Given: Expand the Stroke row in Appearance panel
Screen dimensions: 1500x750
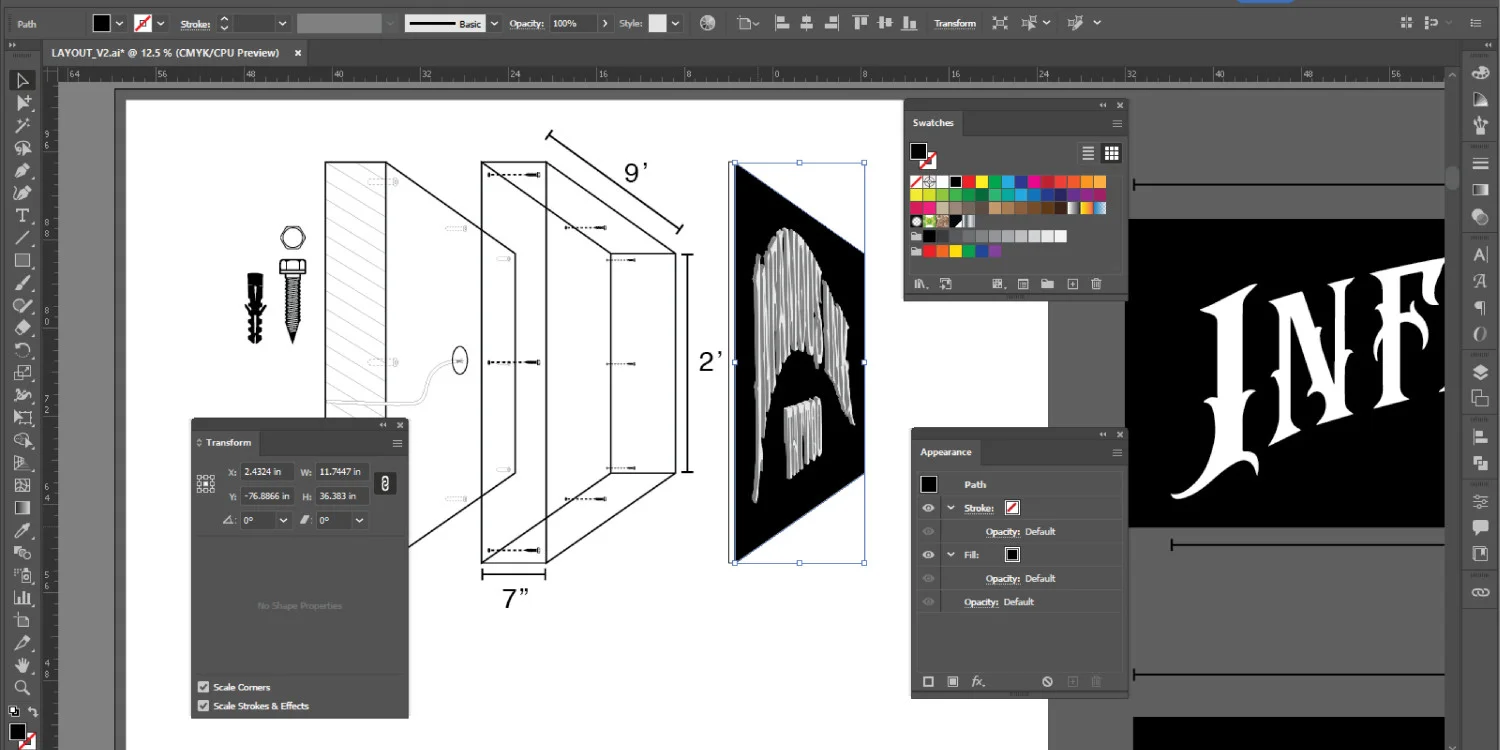Looking at the screenshot, I should [951, 508].
